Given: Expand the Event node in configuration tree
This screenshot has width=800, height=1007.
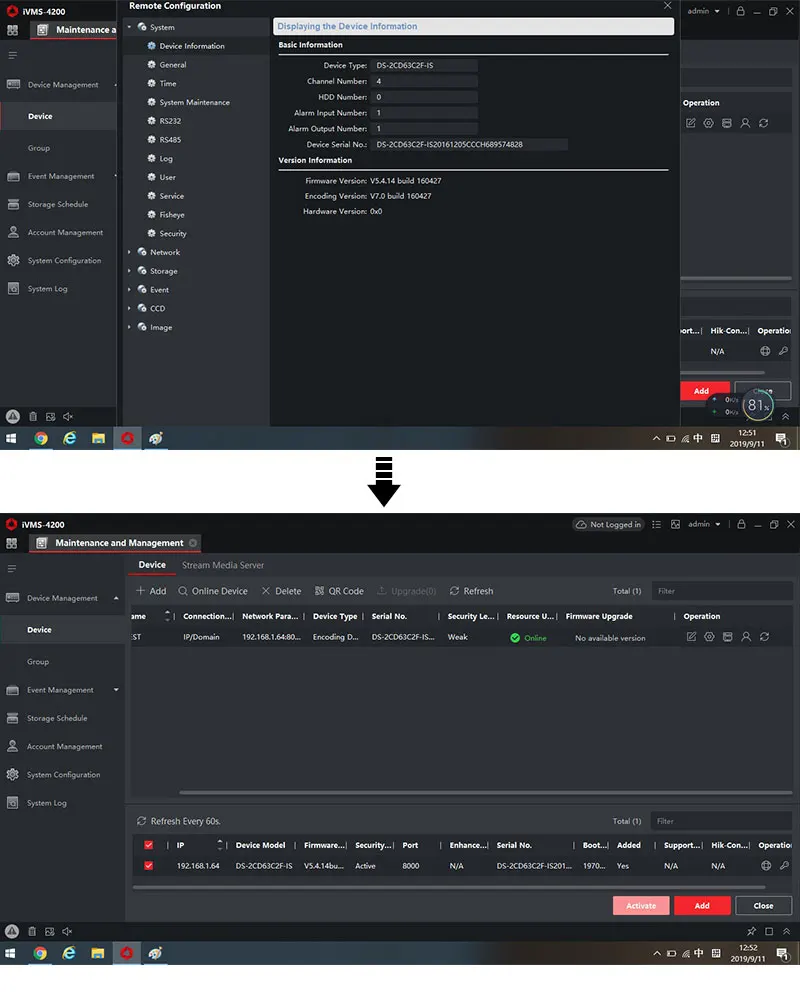Looking at the screenshot, I should (129, 290).
